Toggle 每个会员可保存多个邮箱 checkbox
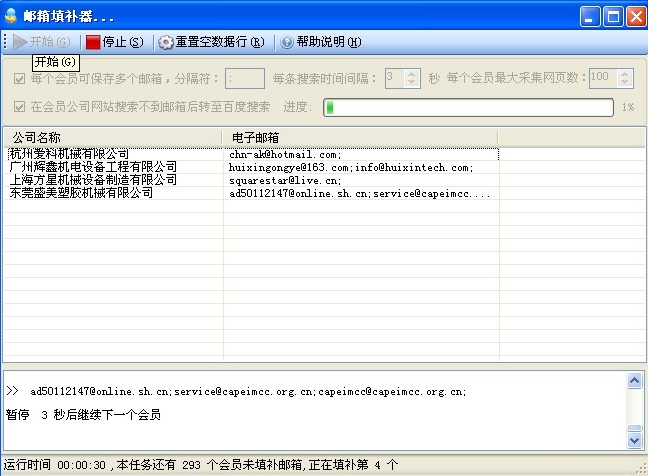This screenshot has height=476, width=648. (x=19, y=79)
